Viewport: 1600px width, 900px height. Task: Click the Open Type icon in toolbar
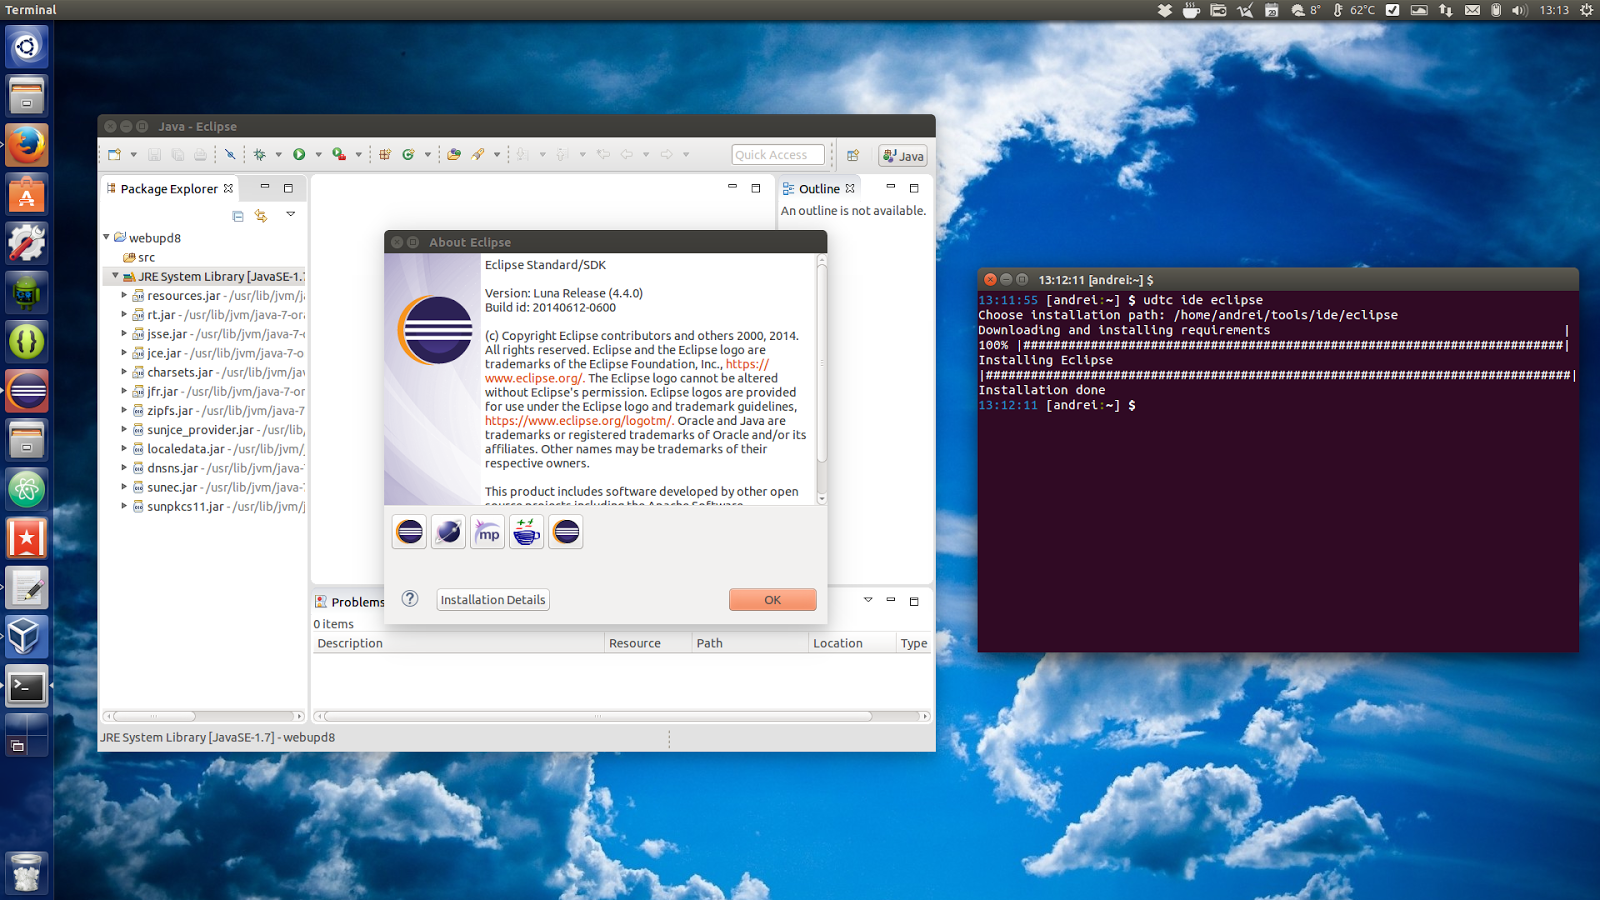[x=454, y=154]
